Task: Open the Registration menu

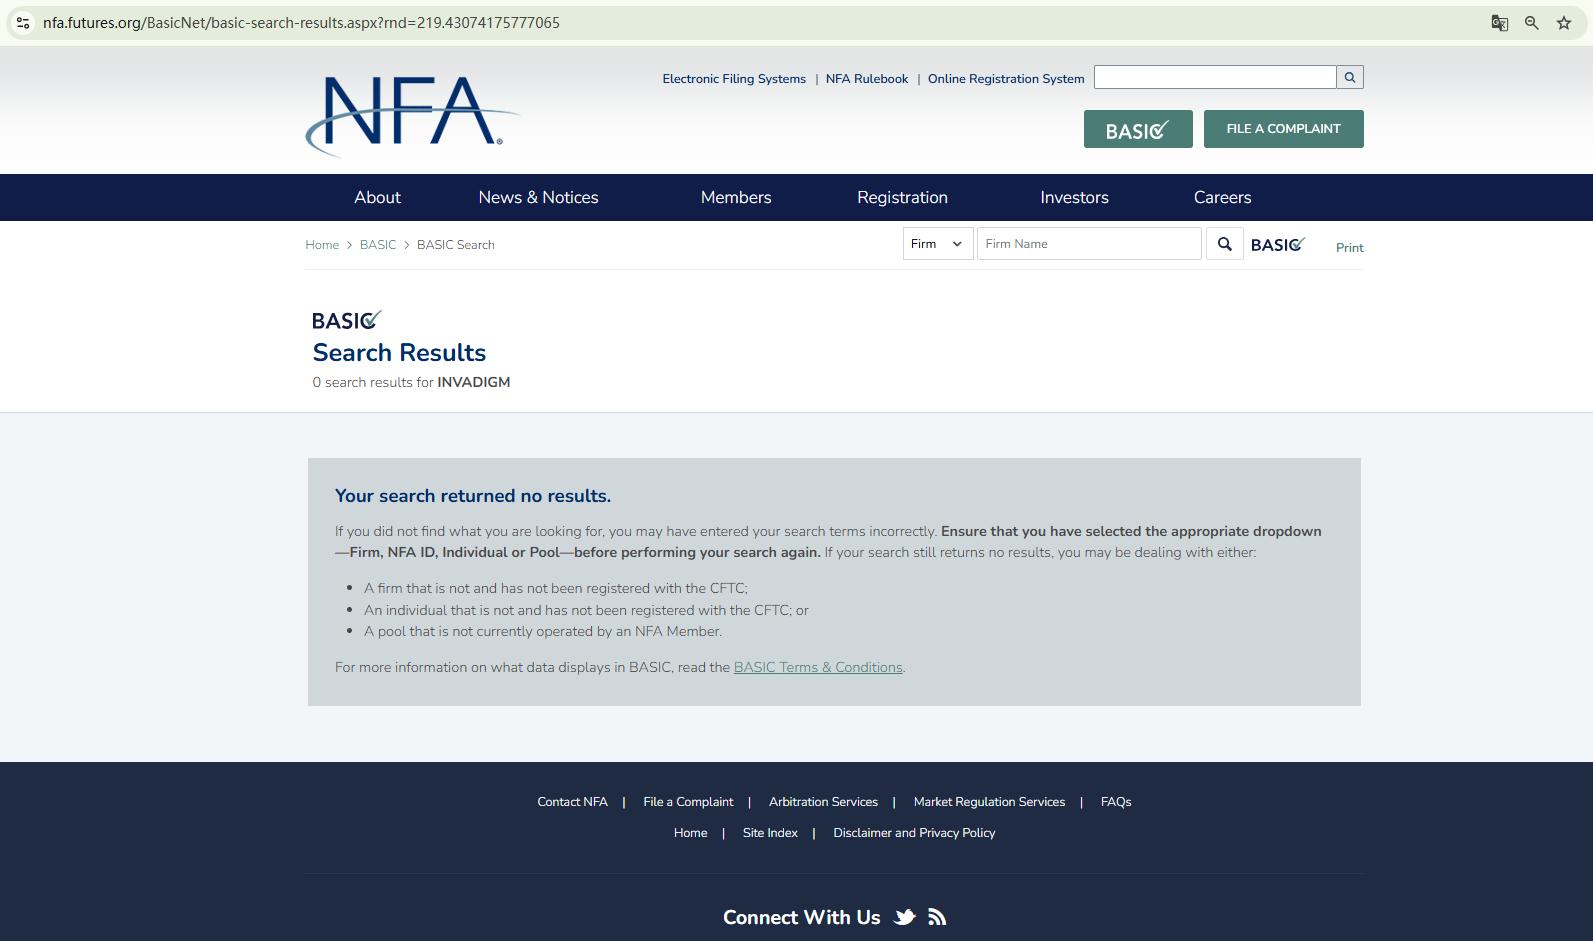Action: (902, 198)
